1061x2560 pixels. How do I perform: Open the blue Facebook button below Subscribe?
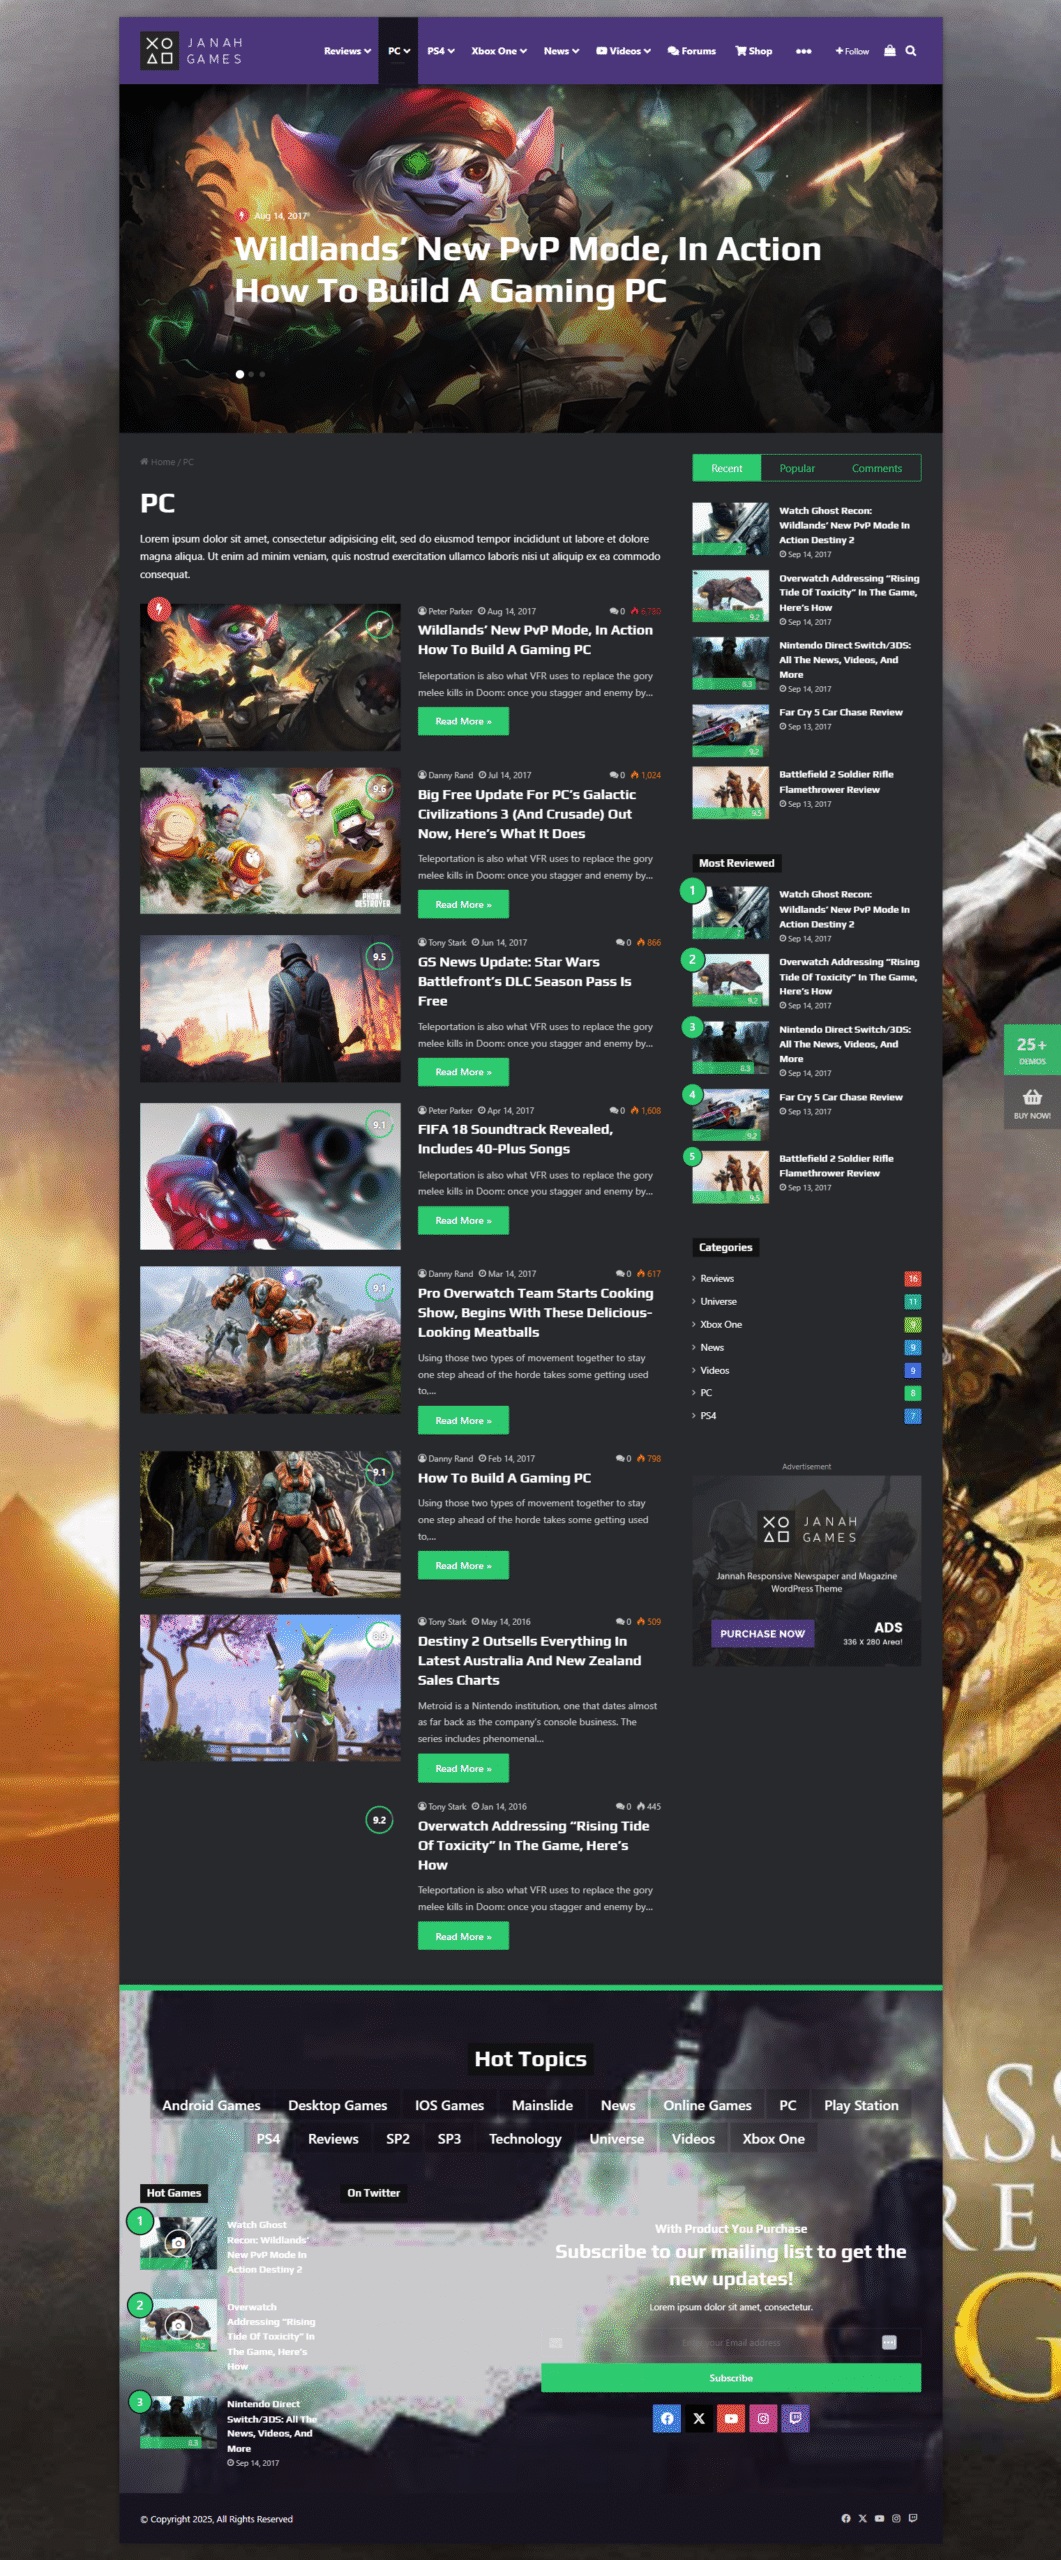(667, 2418)
